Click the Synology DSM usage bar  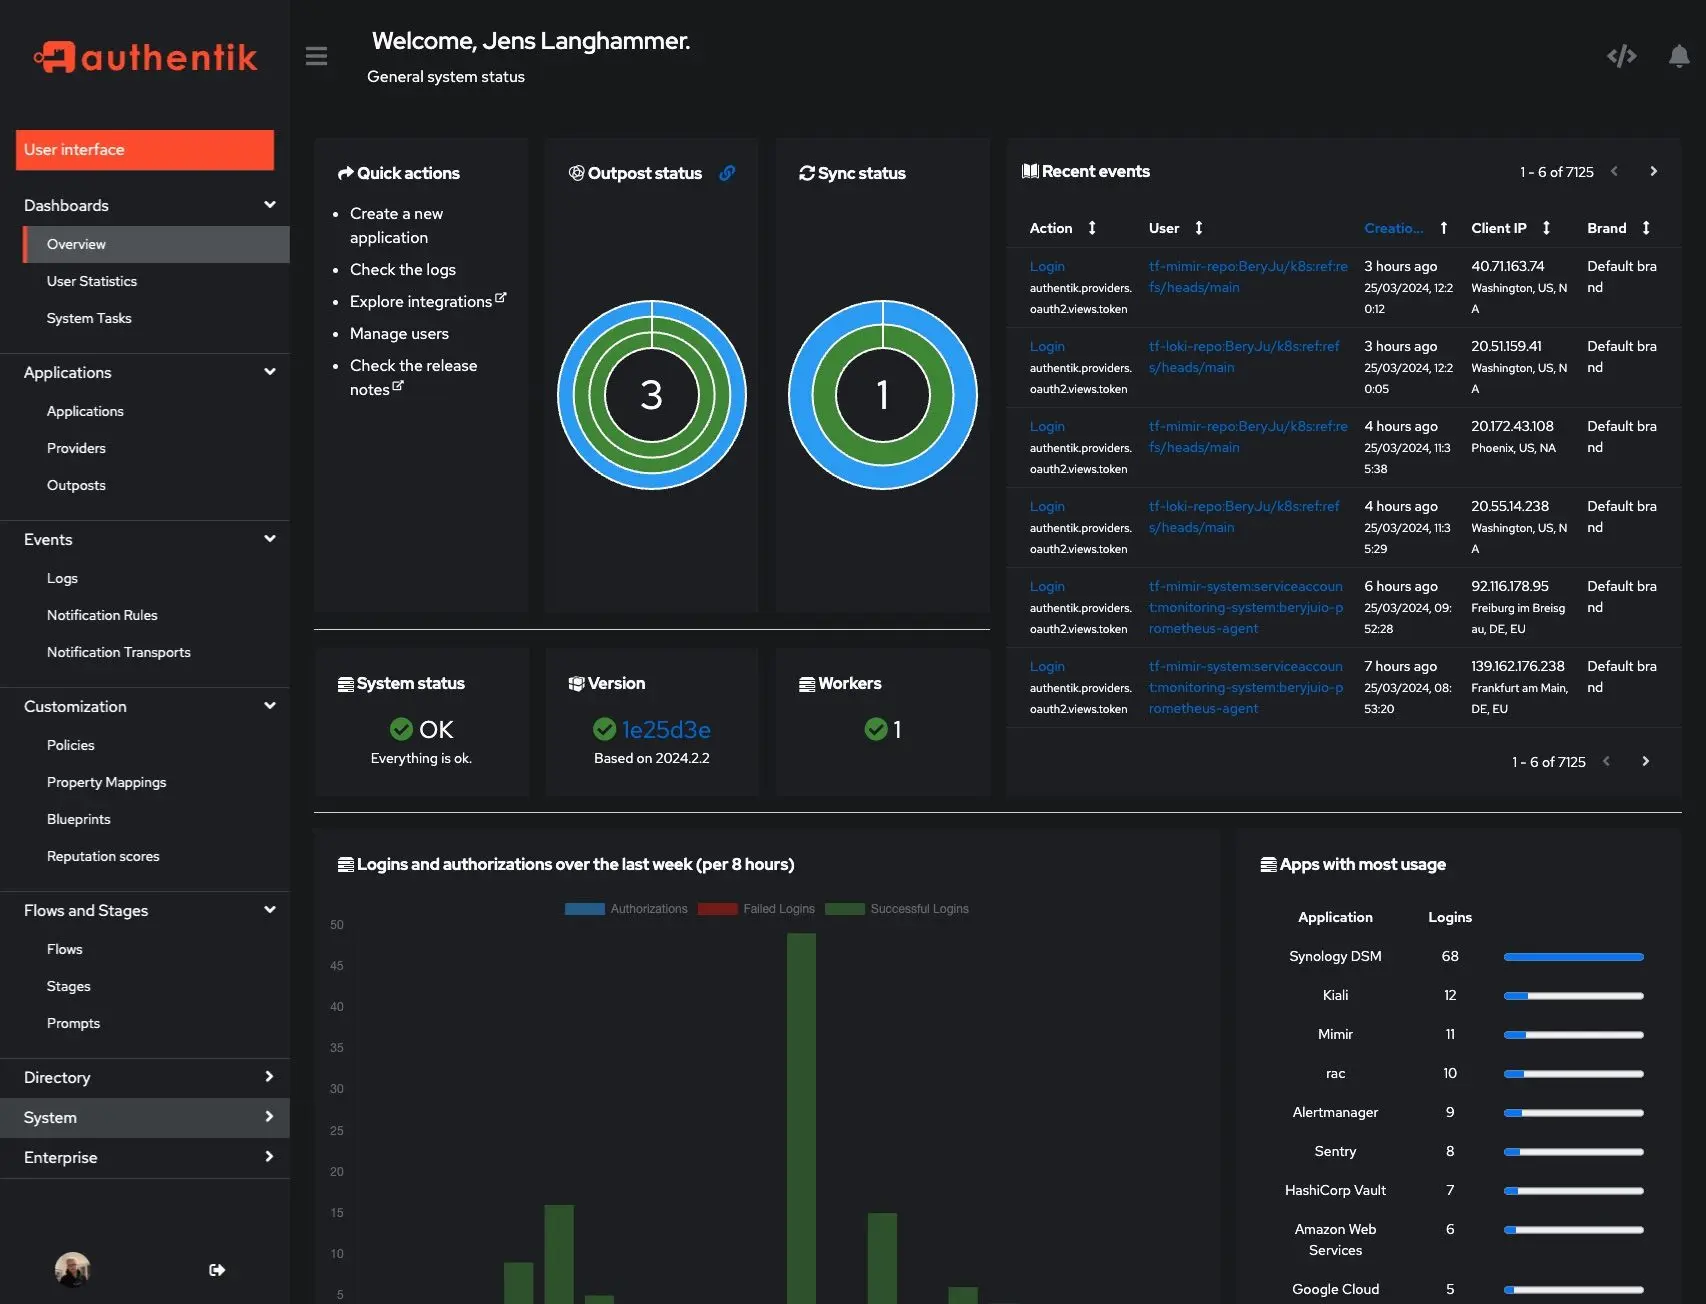coord(1572,956)
